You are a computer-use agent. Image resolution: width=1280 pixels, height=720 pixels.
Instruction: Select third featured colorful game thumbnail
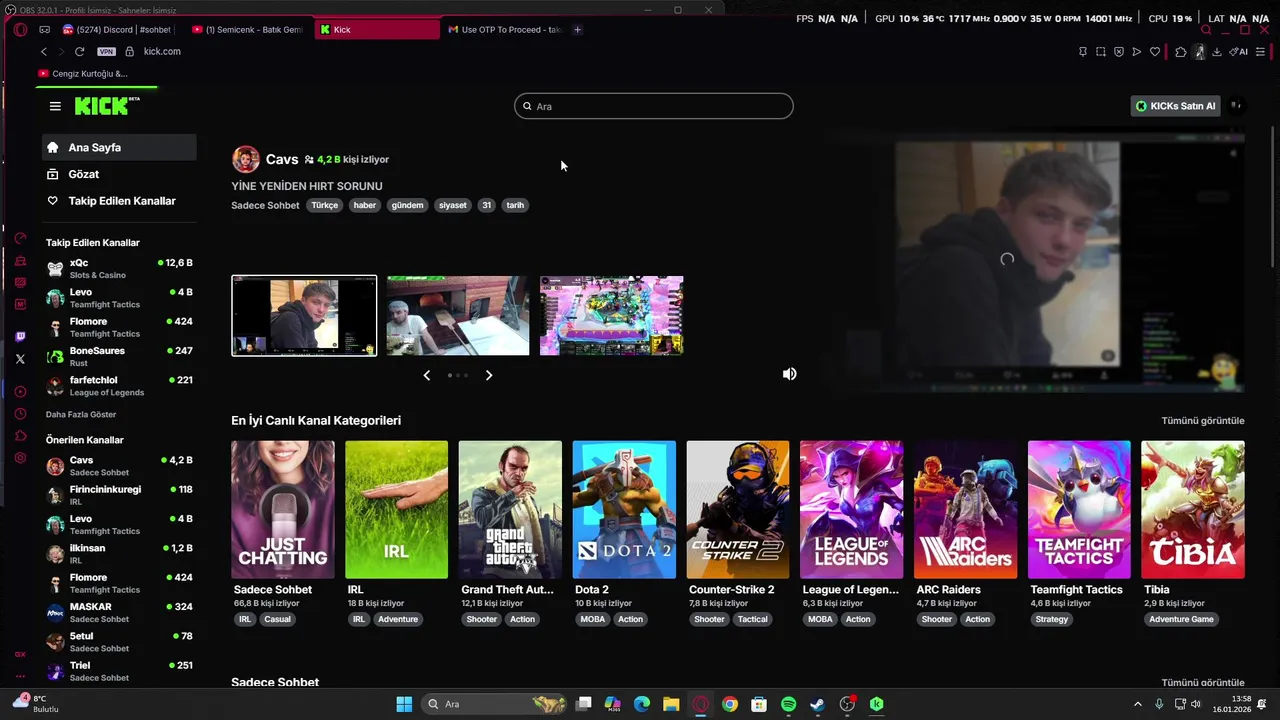pos(612,316)
